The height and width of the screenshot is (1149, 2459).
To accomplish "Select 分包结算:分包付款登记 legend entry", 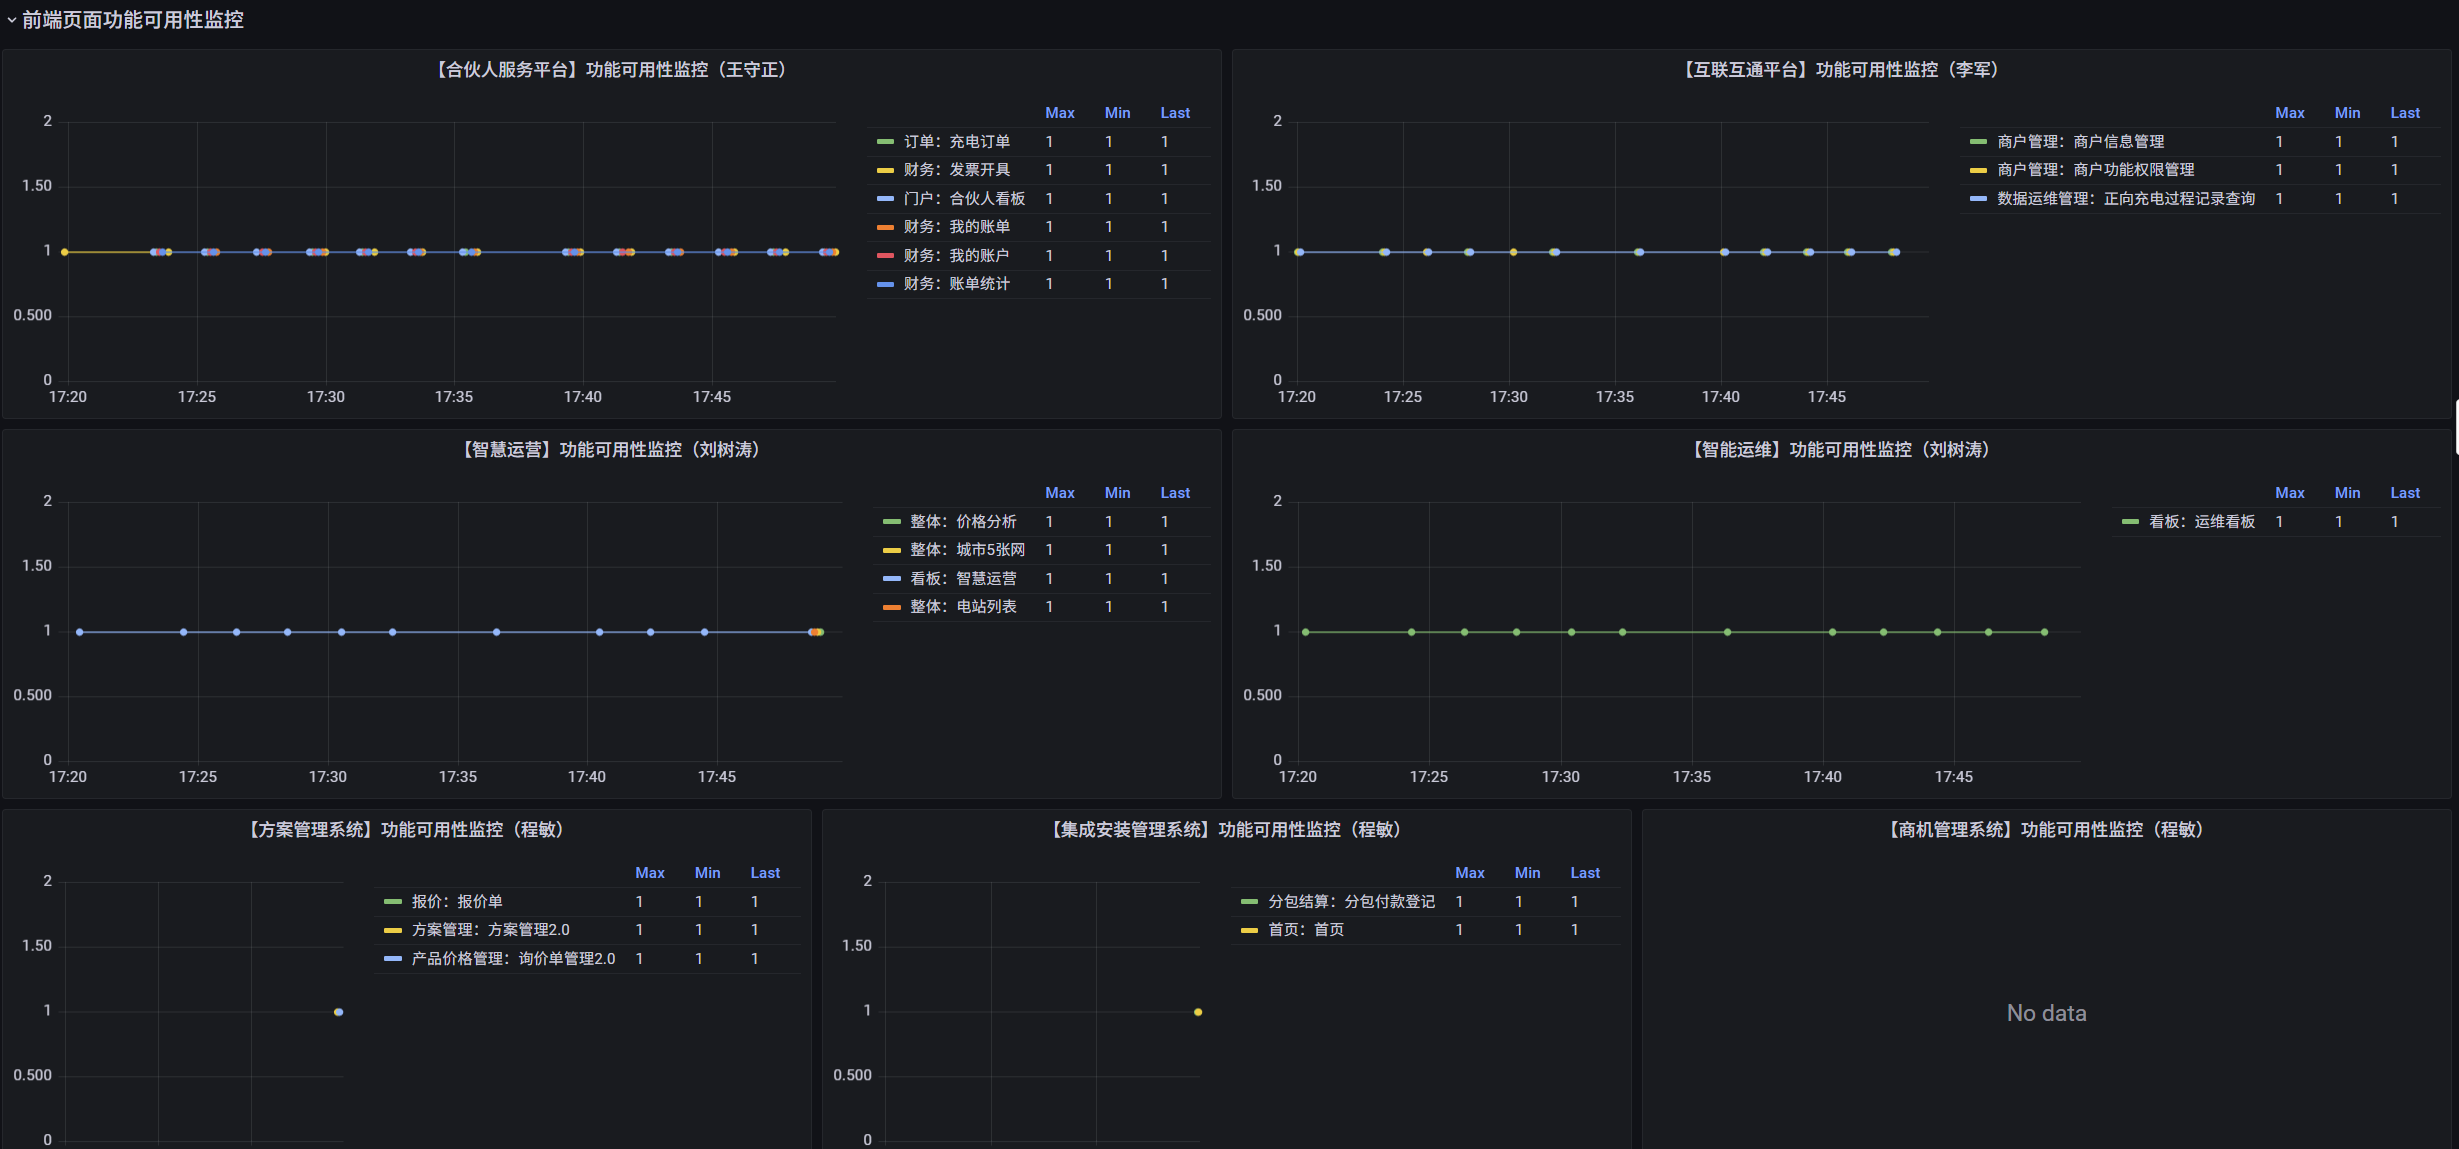I will (x=1351, y=902).
